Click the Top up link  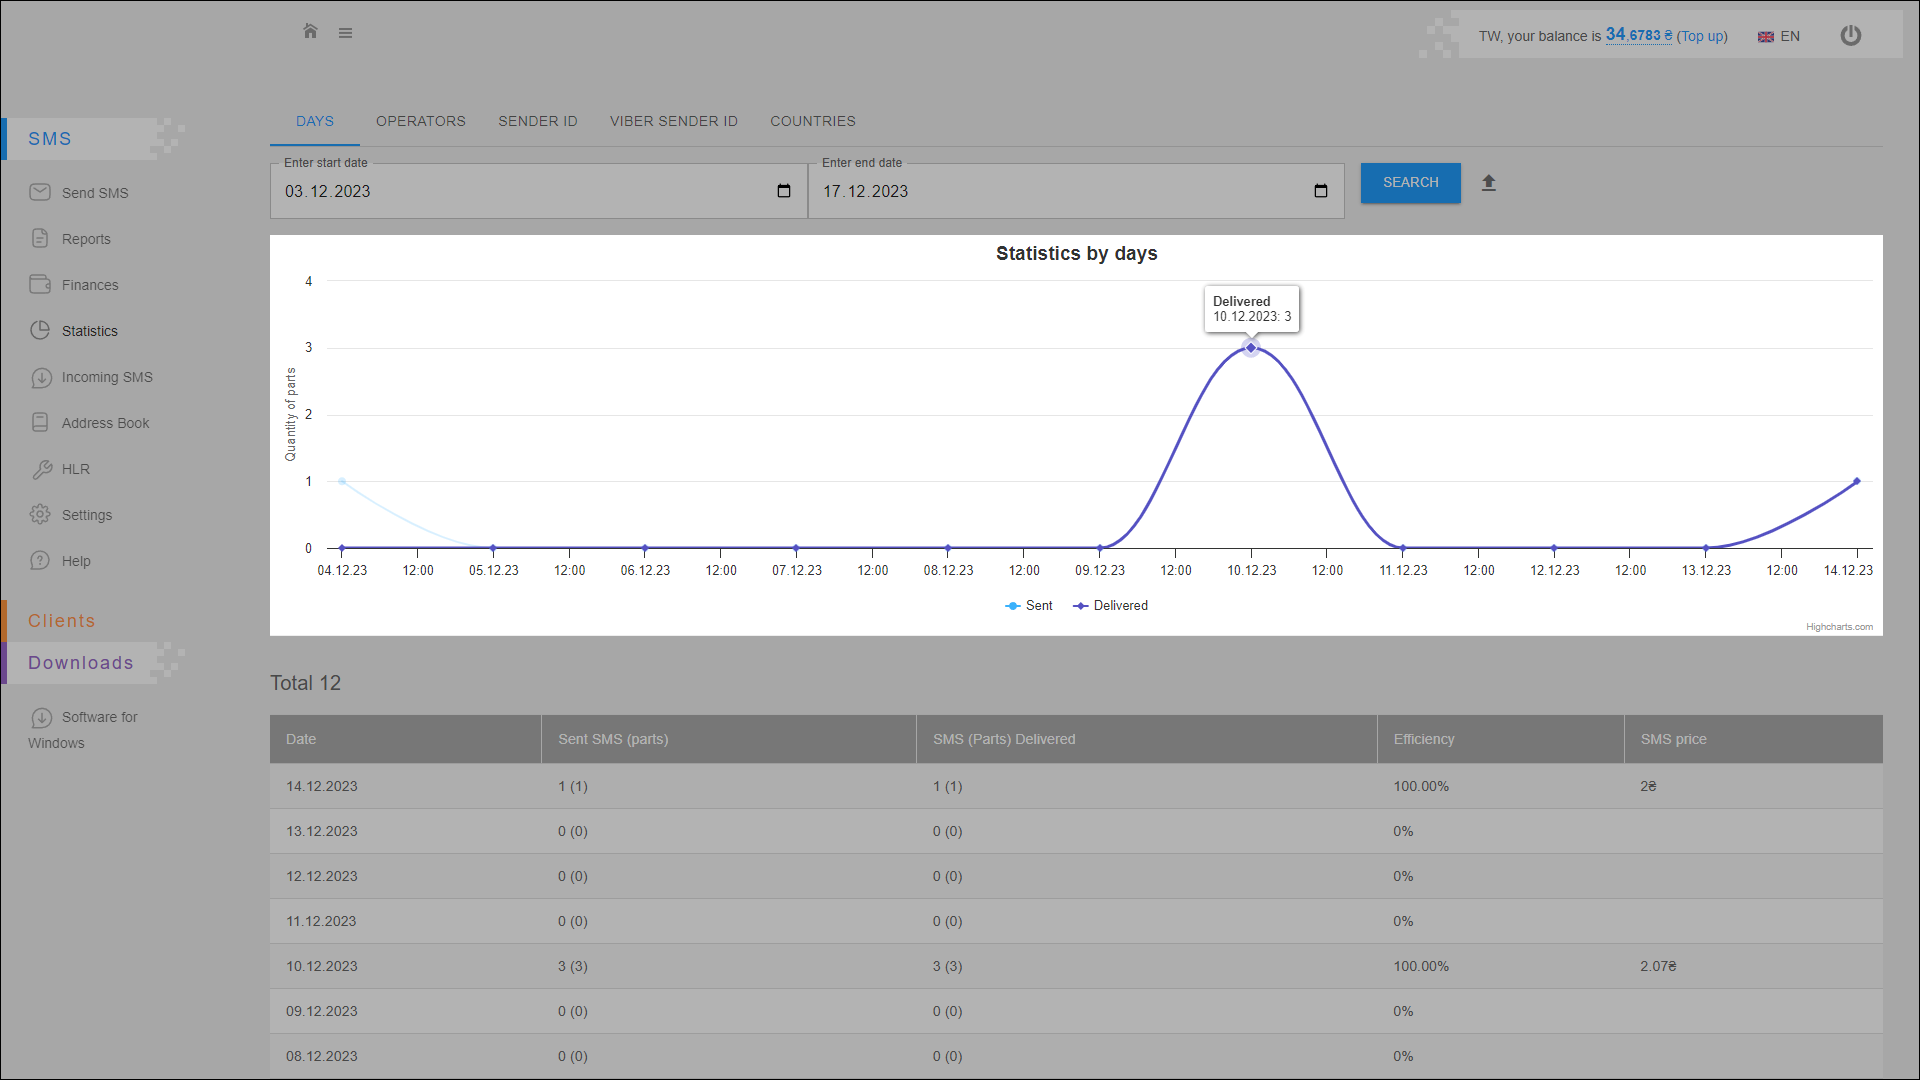[1702, 36]
